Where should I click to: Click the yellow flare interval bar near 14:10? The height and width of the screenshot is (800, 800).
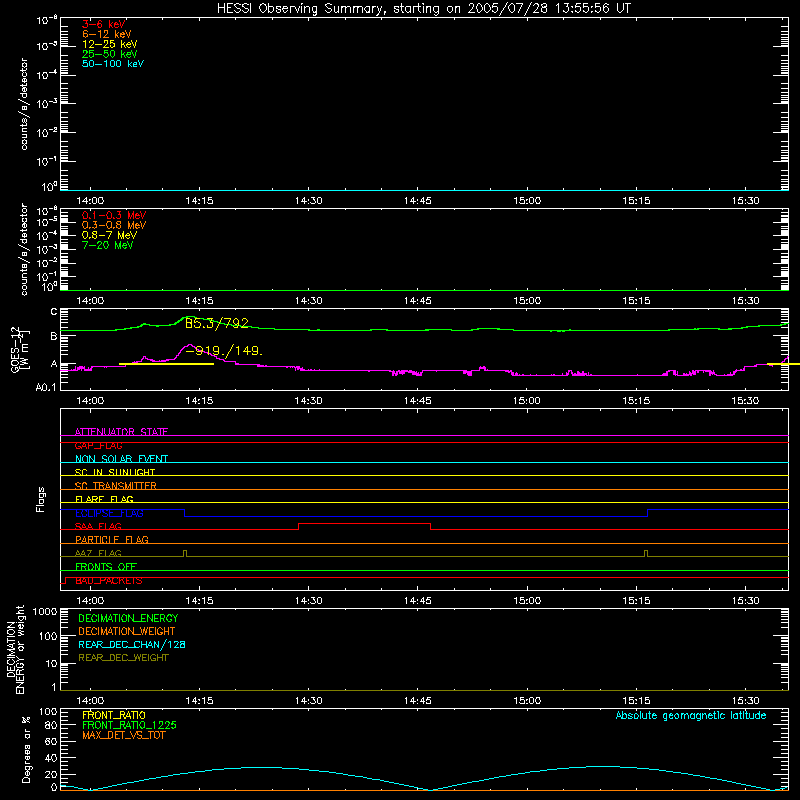(x=166, y=364)
